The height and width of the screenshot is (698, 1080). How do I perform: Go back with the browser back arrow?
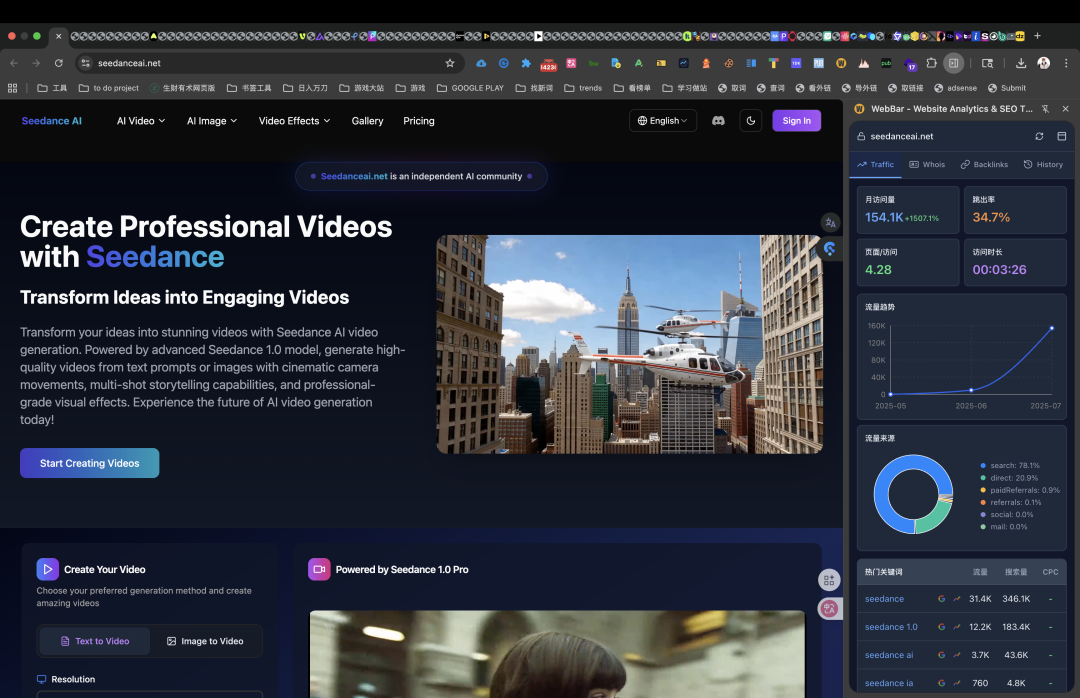point(14,63)
